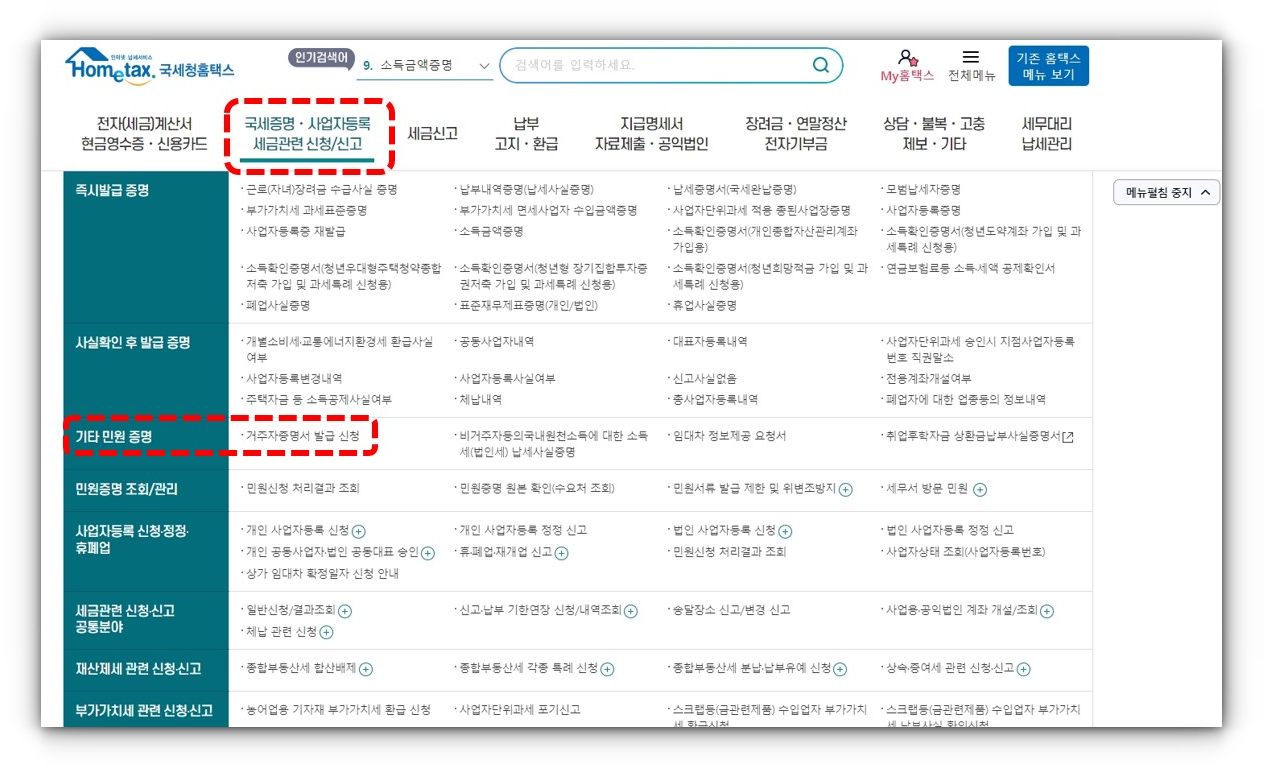Viewport: 1263px width, 769px height.
Task: Collapse menu with 메뉴펼침 중지 button
Action: [1166, 192]
